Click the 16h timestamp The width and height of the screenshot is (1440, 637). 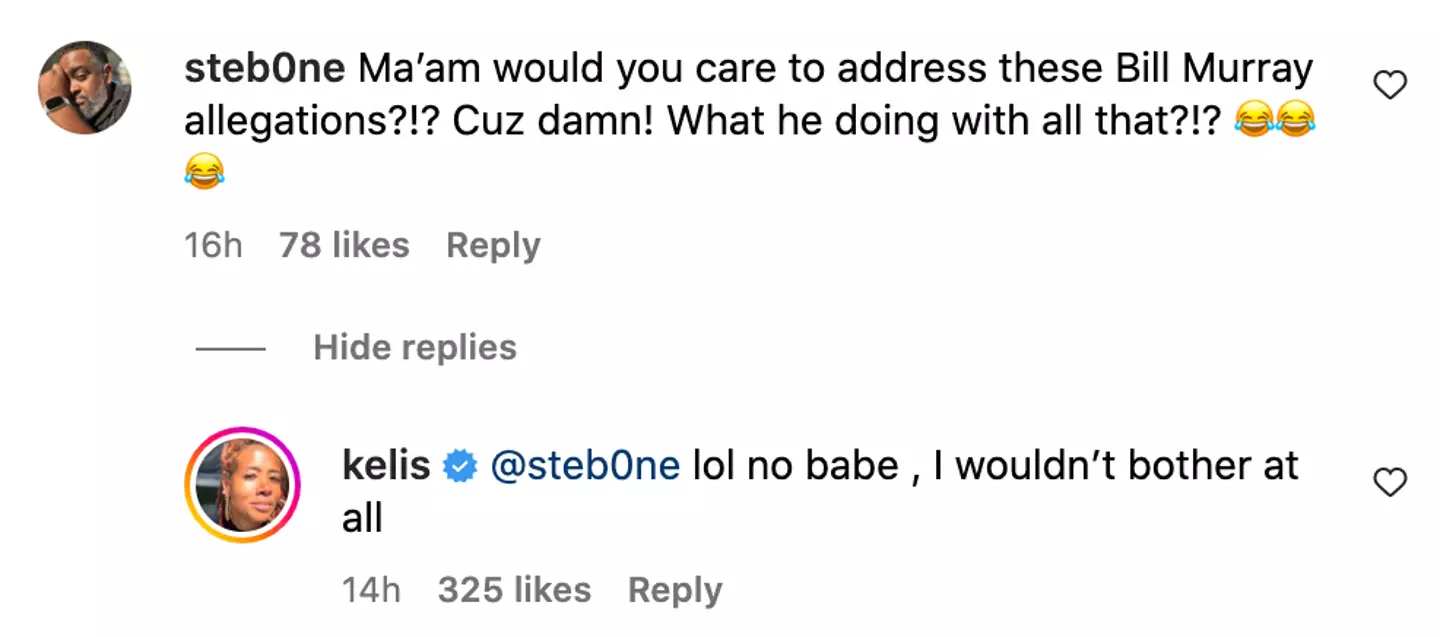tap(213, 246)
